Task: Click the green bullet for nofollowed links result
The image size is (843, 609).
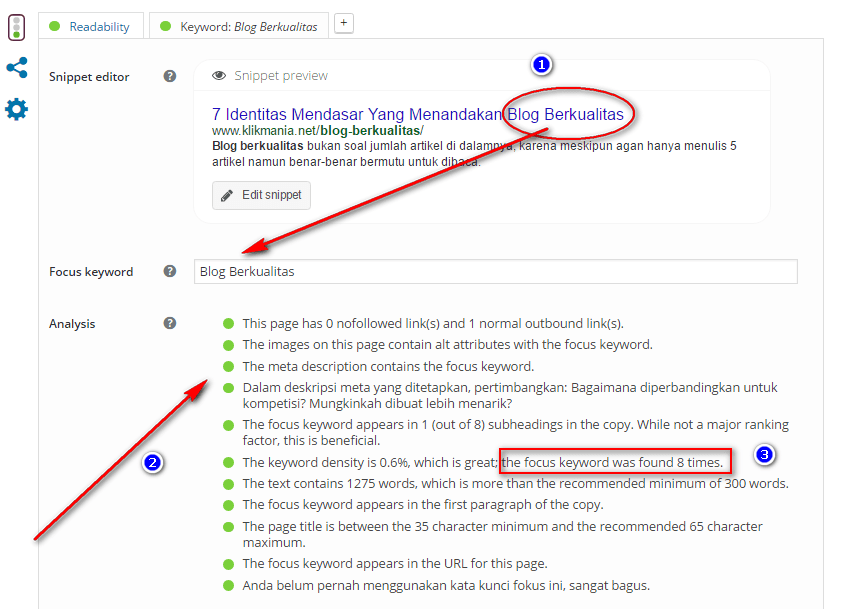Action: pos(229,323)
